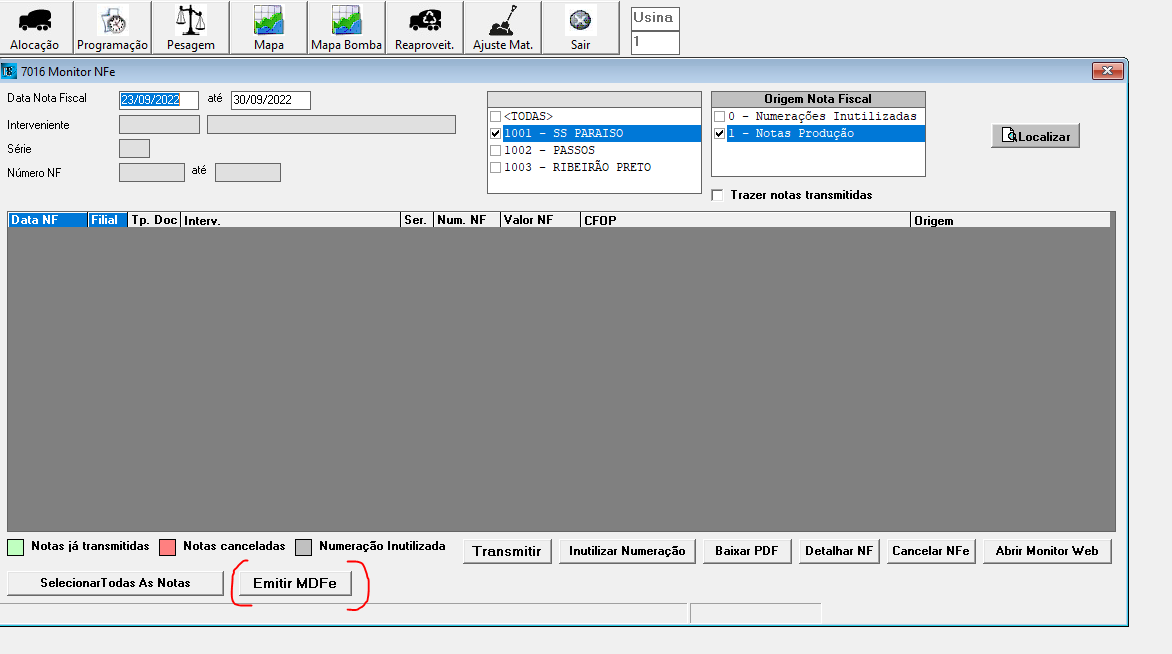Click the Origem Nota Fiscal list header

[818, 99]
